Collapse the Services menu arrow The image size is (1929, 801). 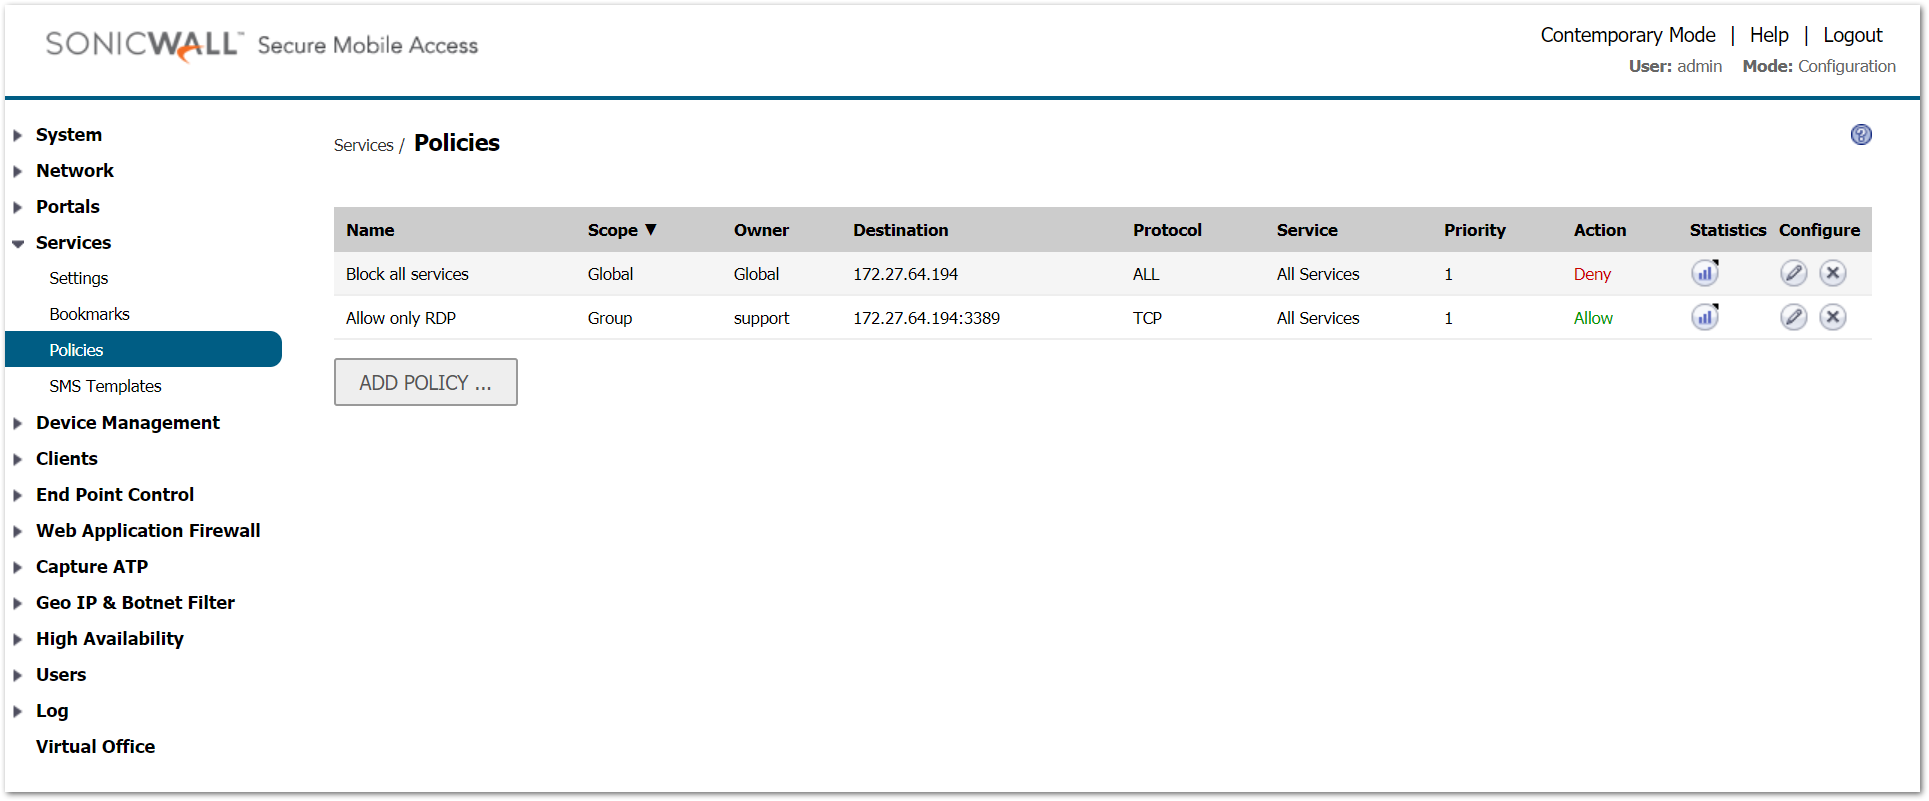(18, 243)
